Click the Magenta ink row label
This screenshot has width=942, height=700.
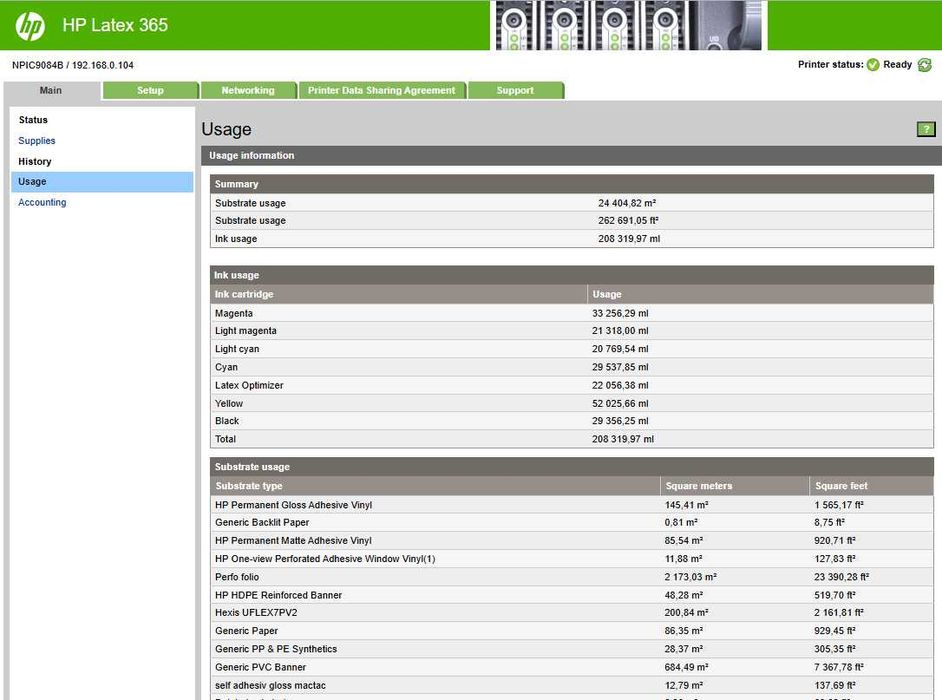(x=234, y=313)
